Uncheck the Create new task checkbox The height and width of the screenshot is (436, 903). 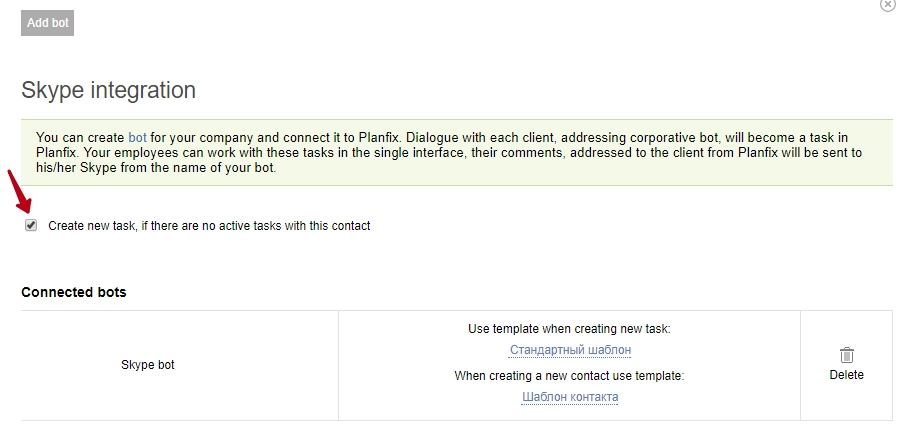point(31,225)
